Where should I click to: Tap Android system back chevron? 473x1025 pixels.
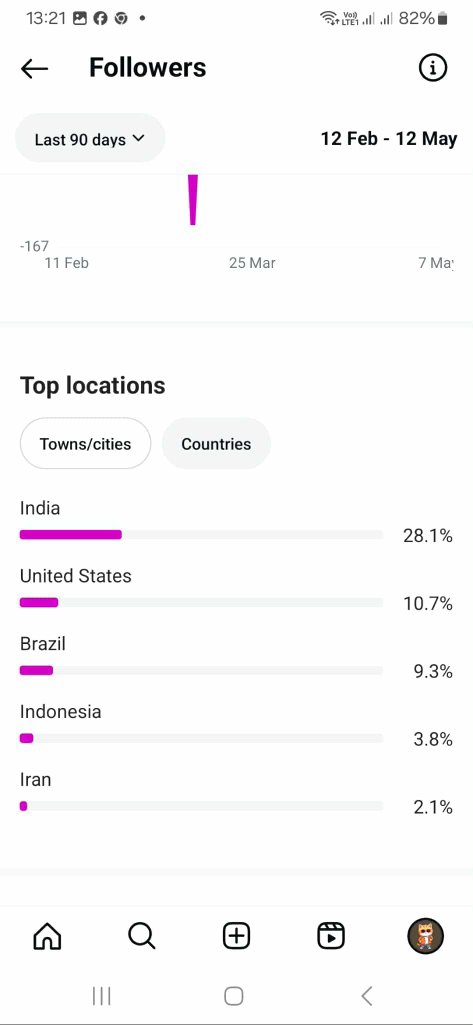[x=367, y=996]
